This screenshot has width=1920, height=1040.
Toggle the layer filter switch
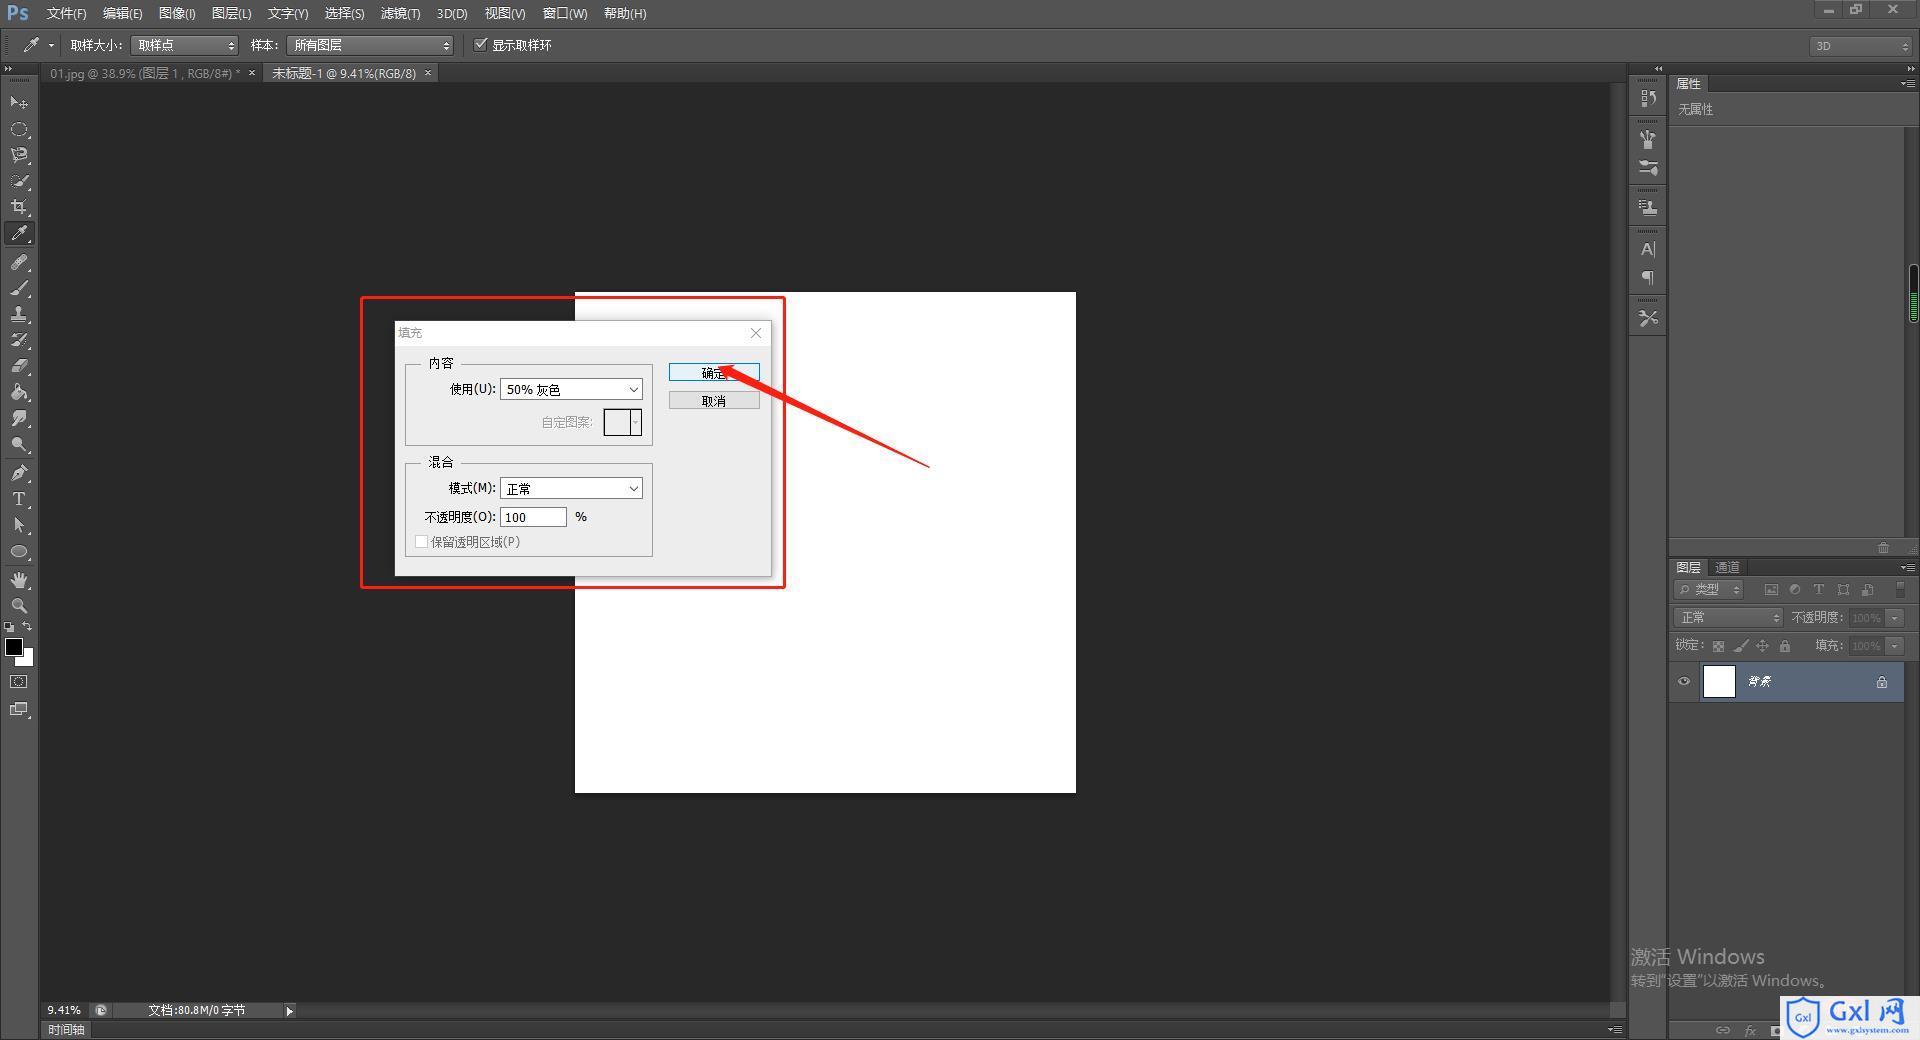click(x=1899, y=590)
